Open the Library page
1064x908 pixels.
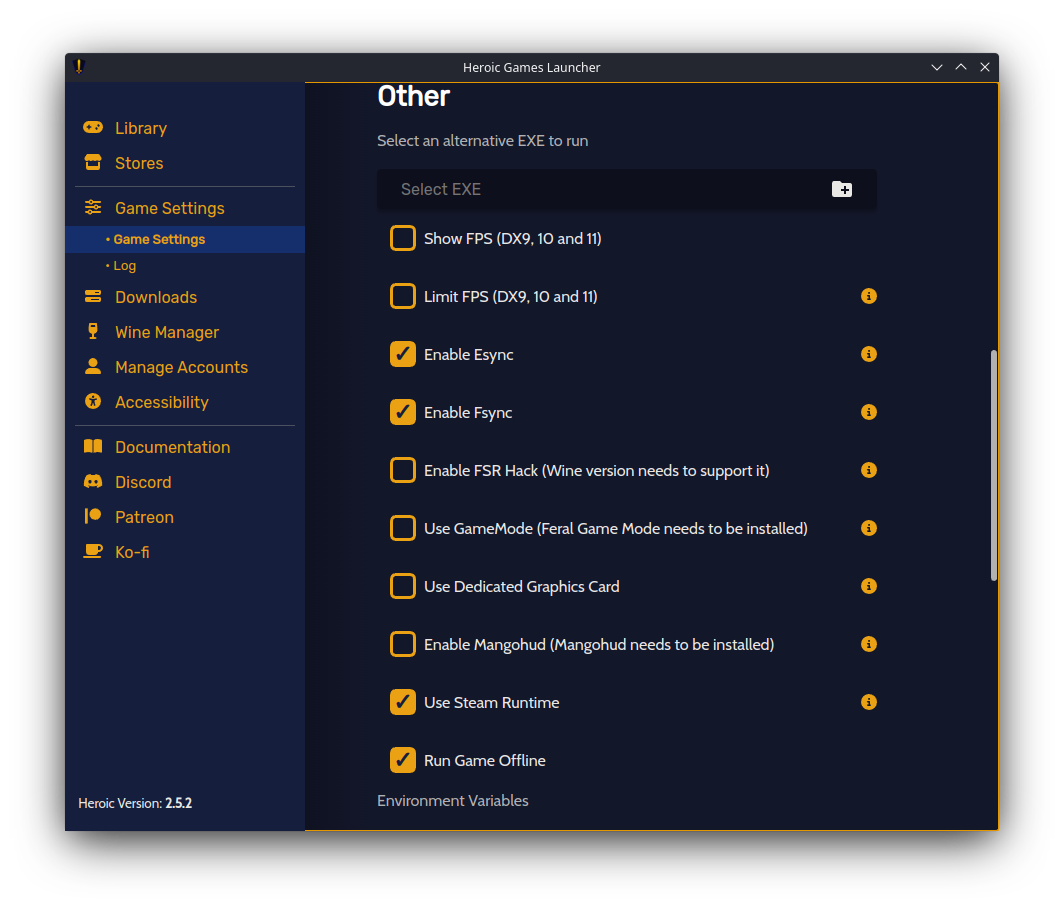tap(140, 128)
